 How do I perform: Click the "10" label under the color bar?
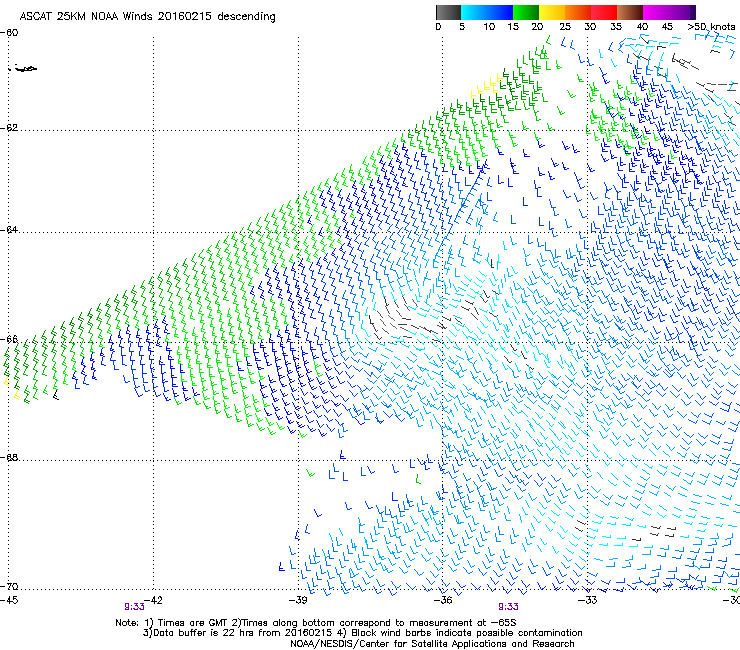[489, 27]
